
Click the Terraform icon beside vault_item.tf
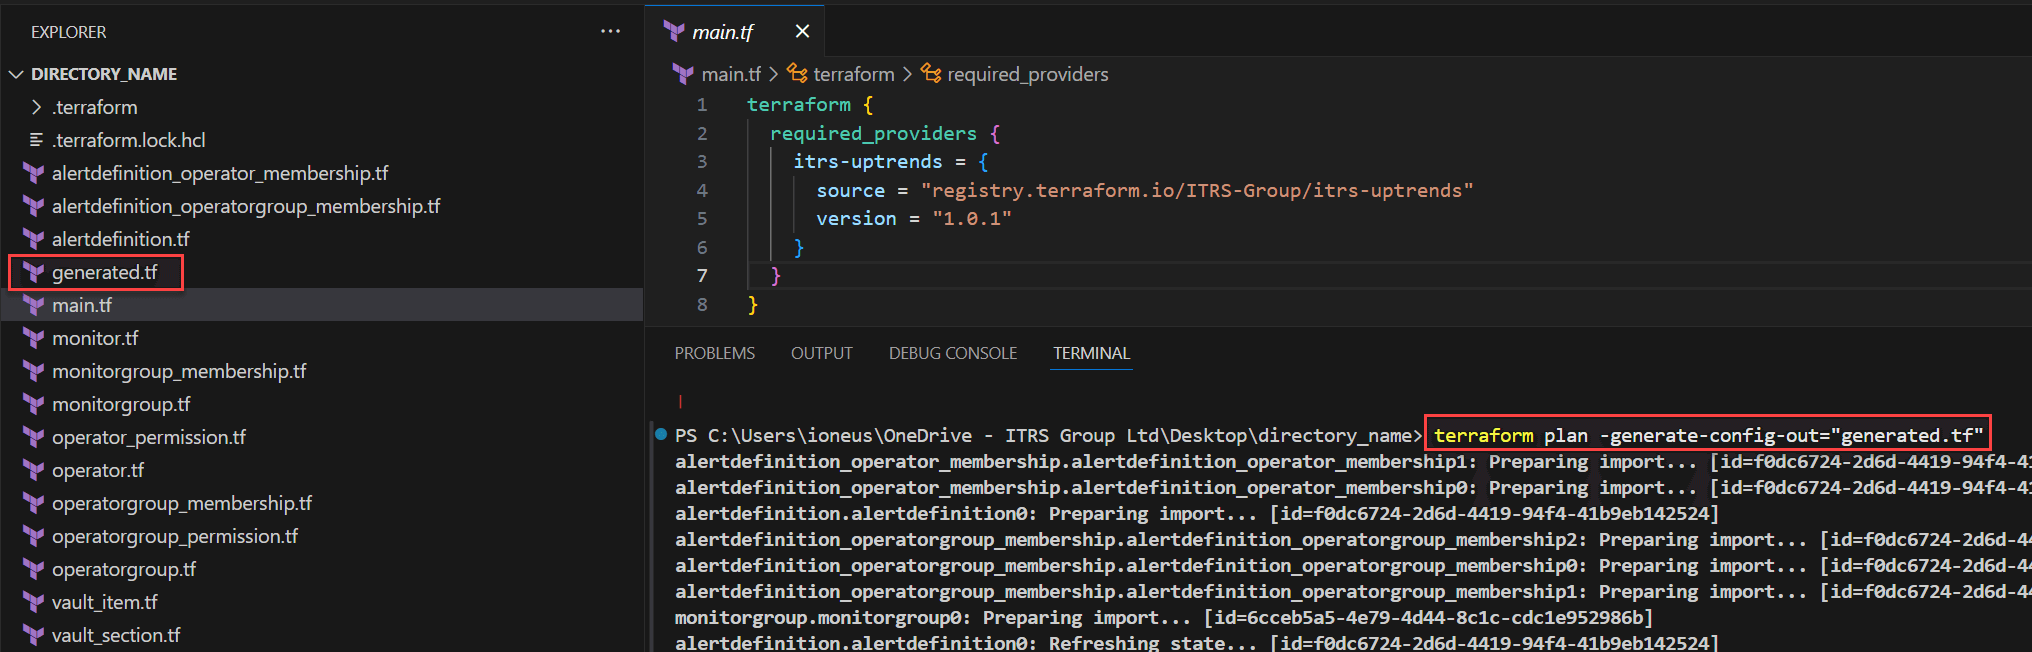(x=34, y=602)
